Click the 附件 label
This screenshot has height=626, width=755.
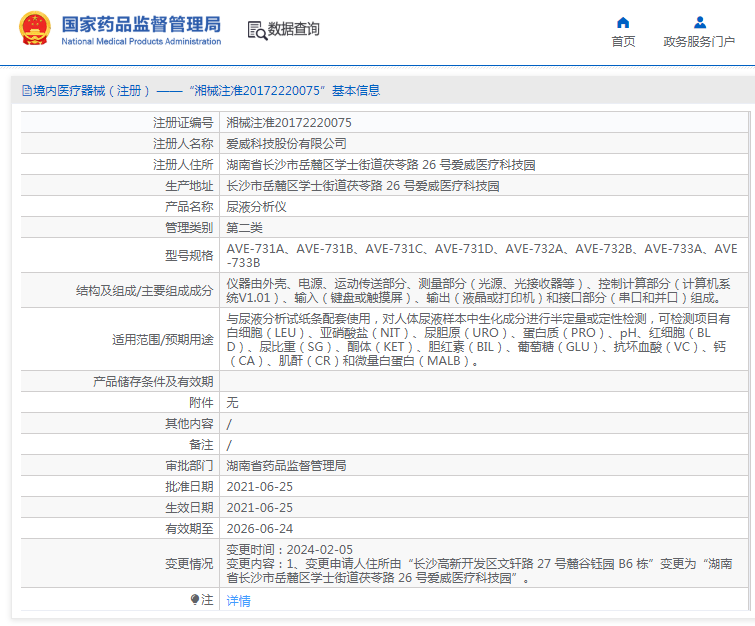pyautogui.click(x=201, y=403)
